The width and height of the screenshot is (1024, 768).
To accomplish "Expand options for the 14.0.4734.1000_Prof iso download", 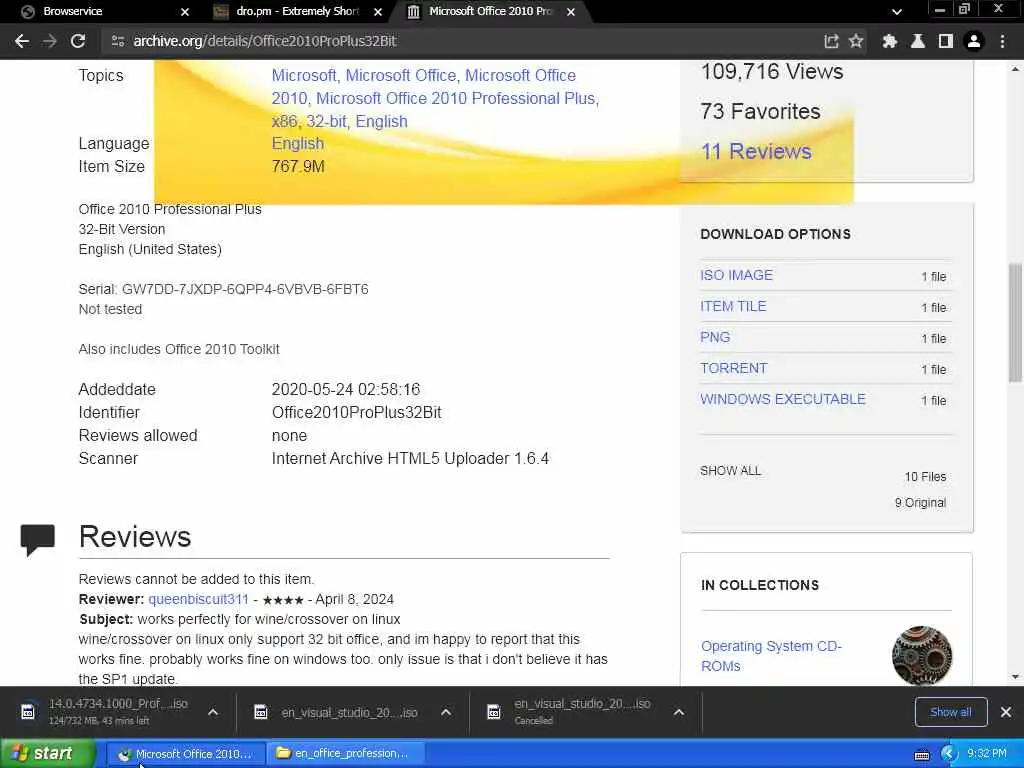I will click(213, 712).
